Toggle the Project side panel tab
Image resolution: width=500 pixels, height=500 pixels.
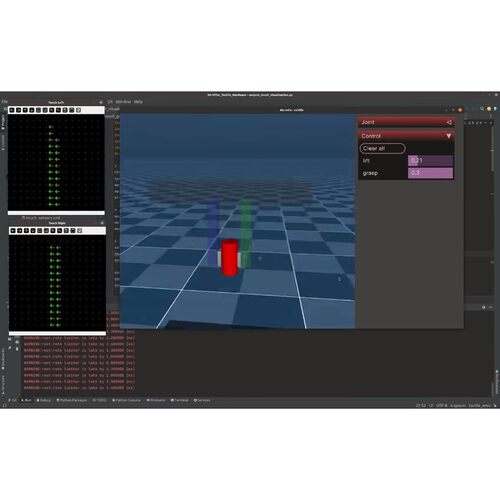click(3, 122)
